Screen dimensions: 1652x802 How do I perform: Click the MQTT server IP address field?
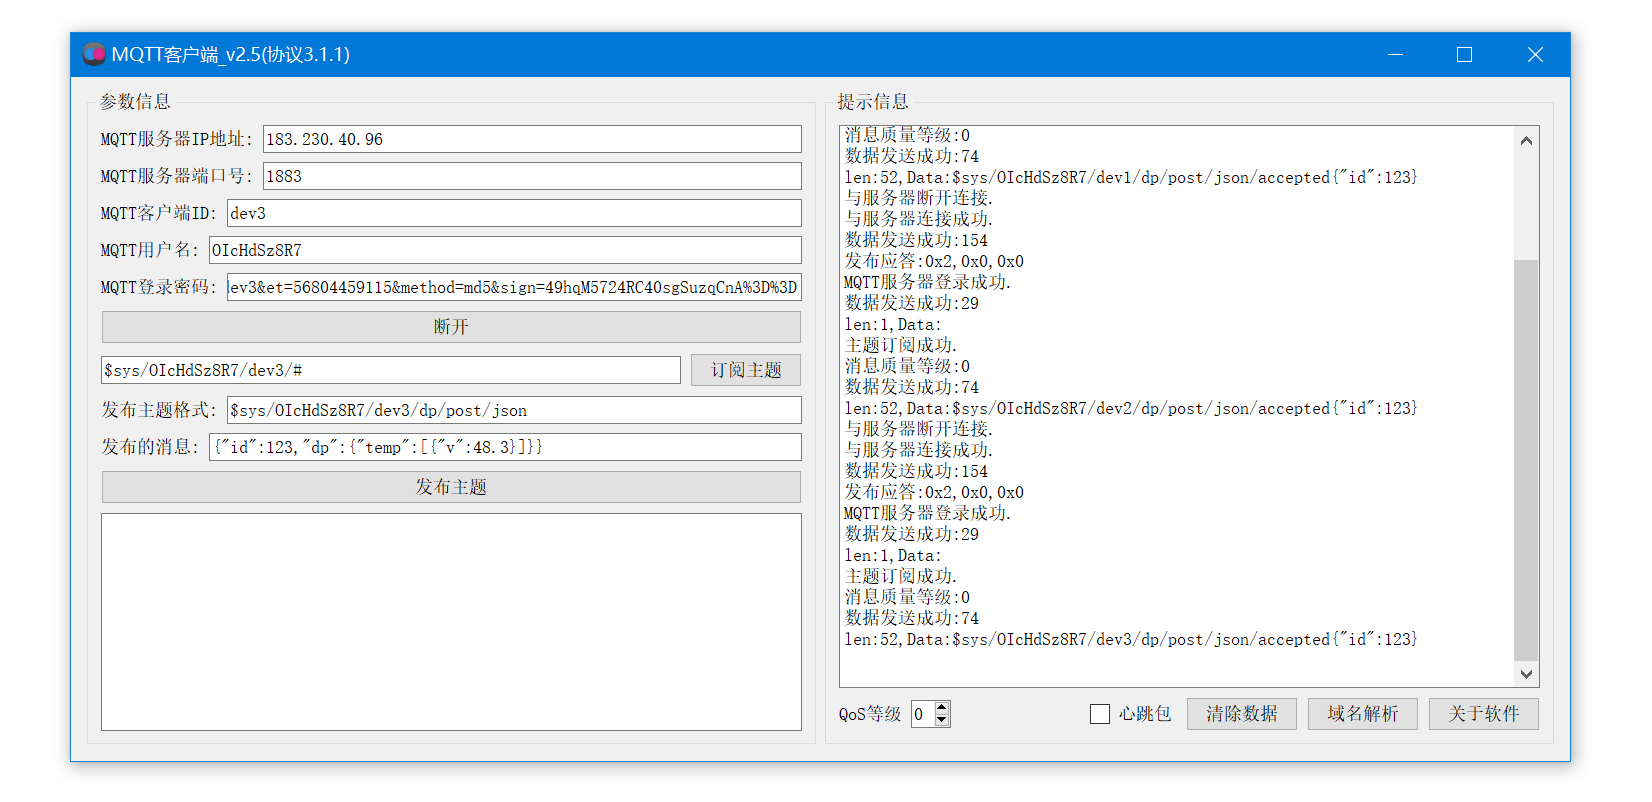532,139
